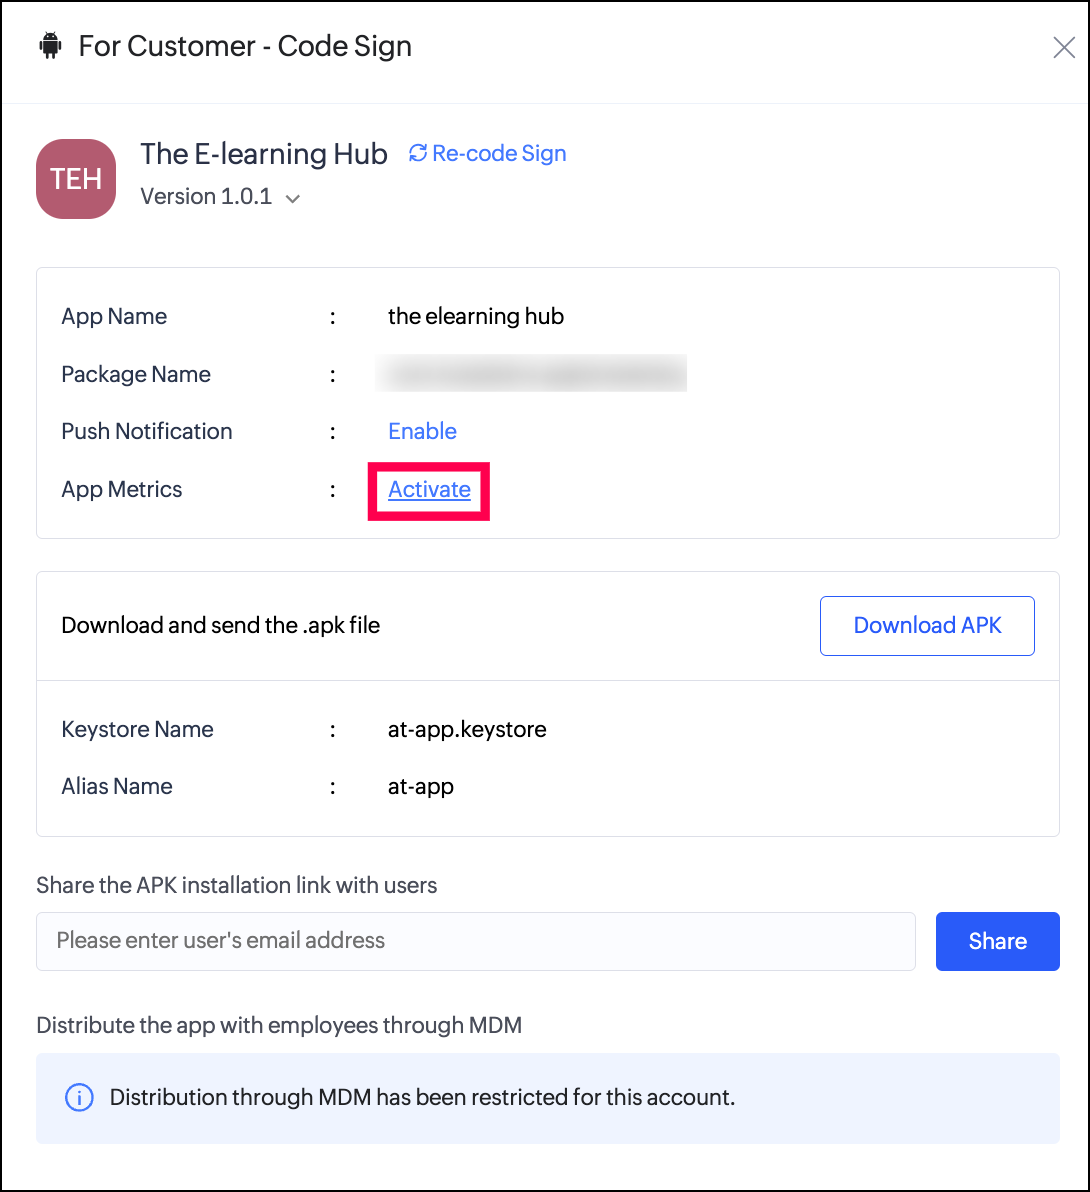This screenshot has width=1090, height=1192.
Task: Close the Code Sign dialog
Action: click(1063, 47)
